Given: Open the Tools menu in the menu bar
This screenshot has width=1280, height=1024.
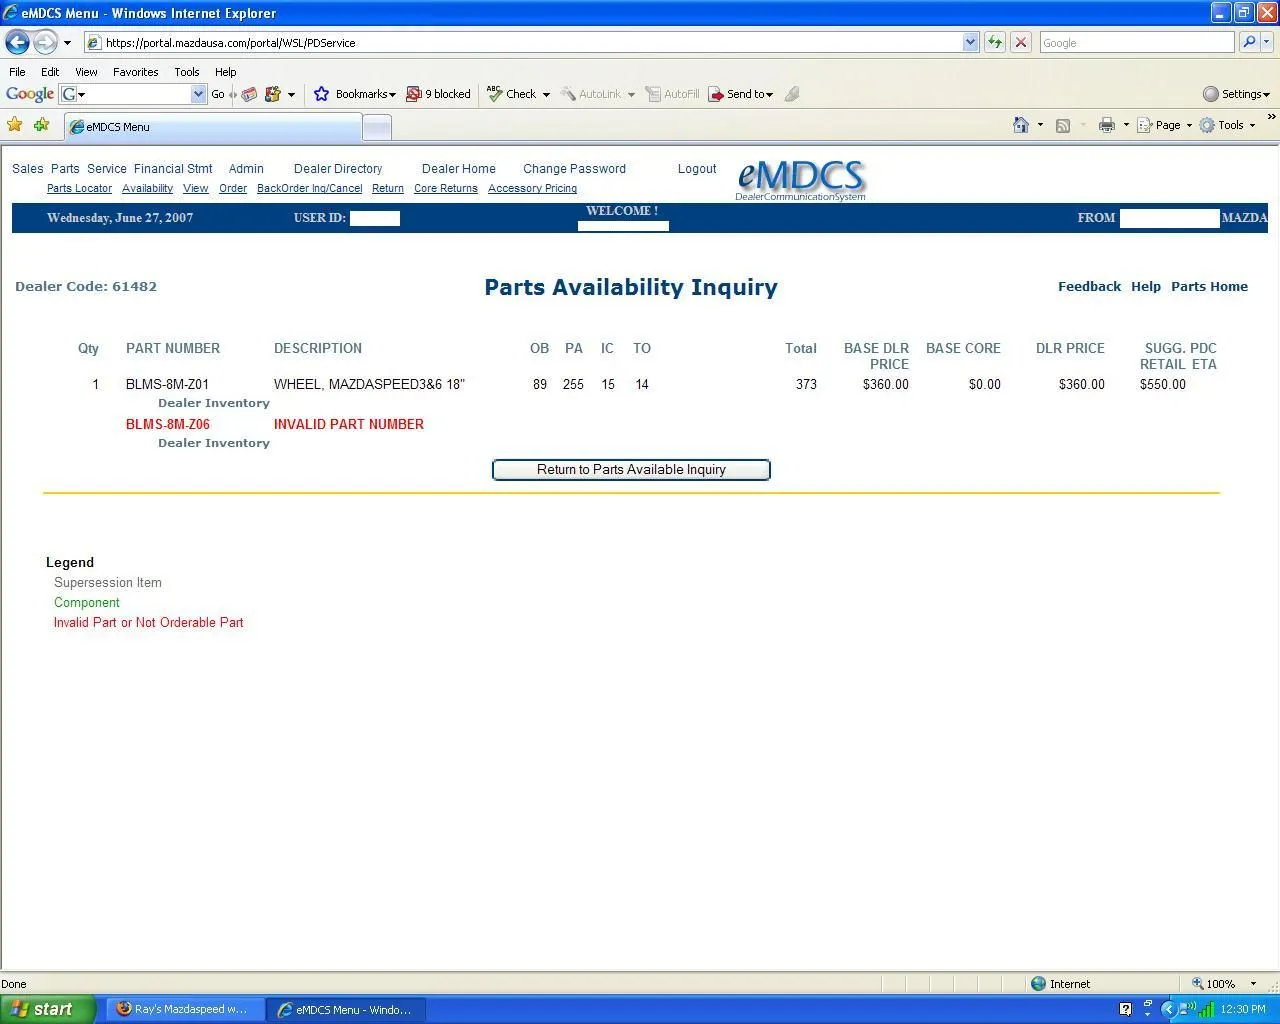Looking at the screenshot, I should pyautogui.click(x=187, y=72).
